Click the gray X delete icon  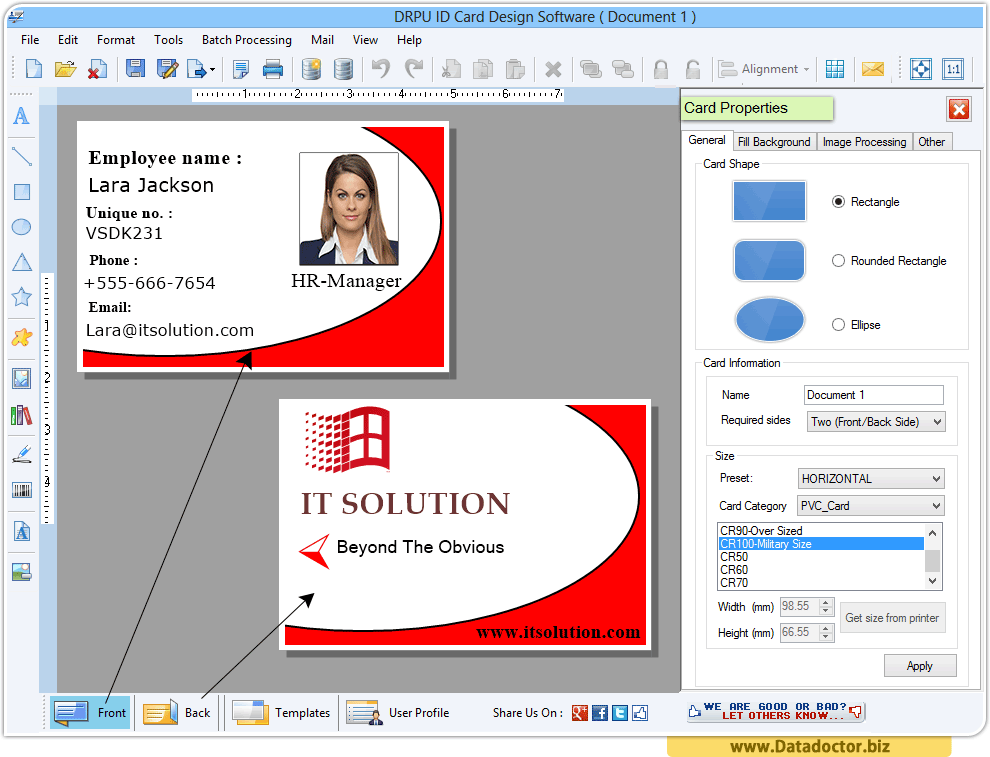[553, 69]
